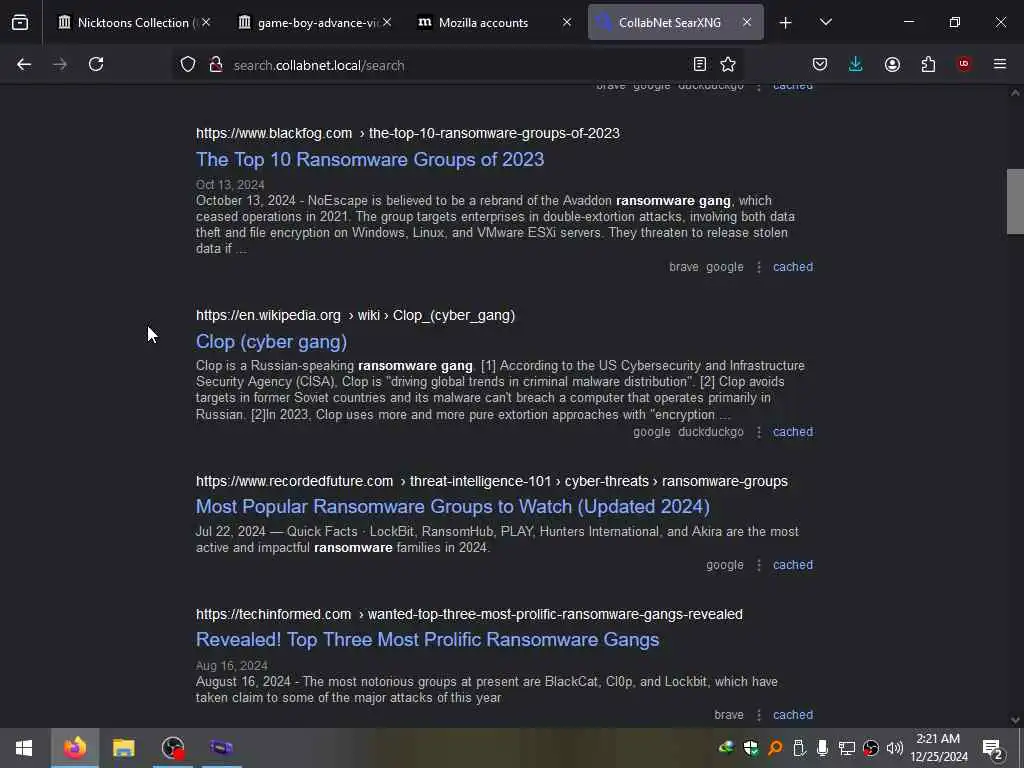Open Clop (cyber gang) Wikipedia result

[x=271, y=342]
